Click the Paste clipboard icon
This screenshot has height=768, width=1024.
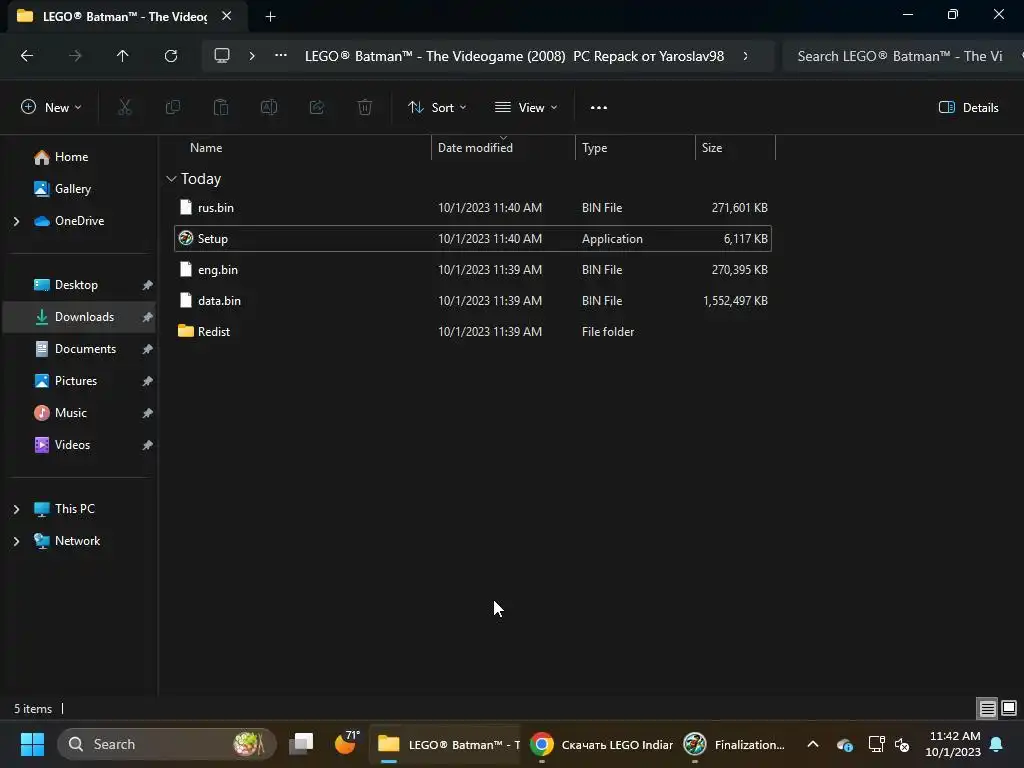(221, 108)
